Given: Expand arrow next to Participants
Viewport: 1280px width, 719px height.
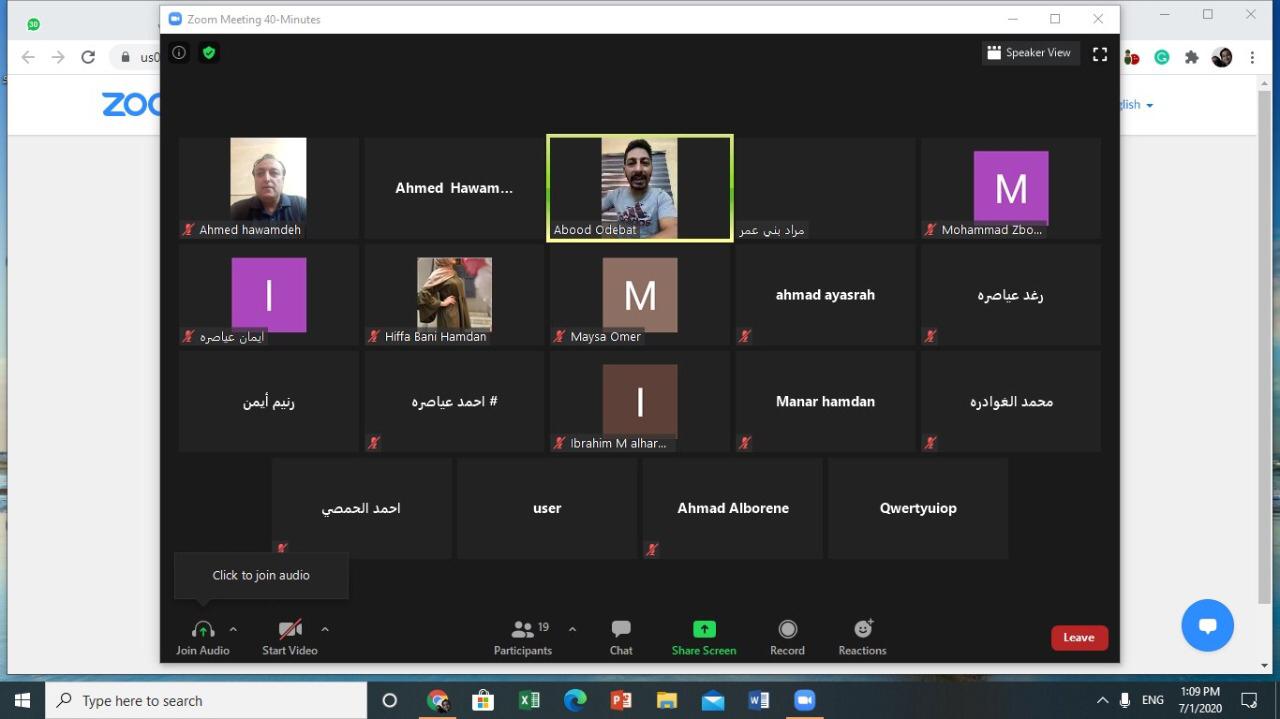Looking at the screenshot, I should (572, 629).
